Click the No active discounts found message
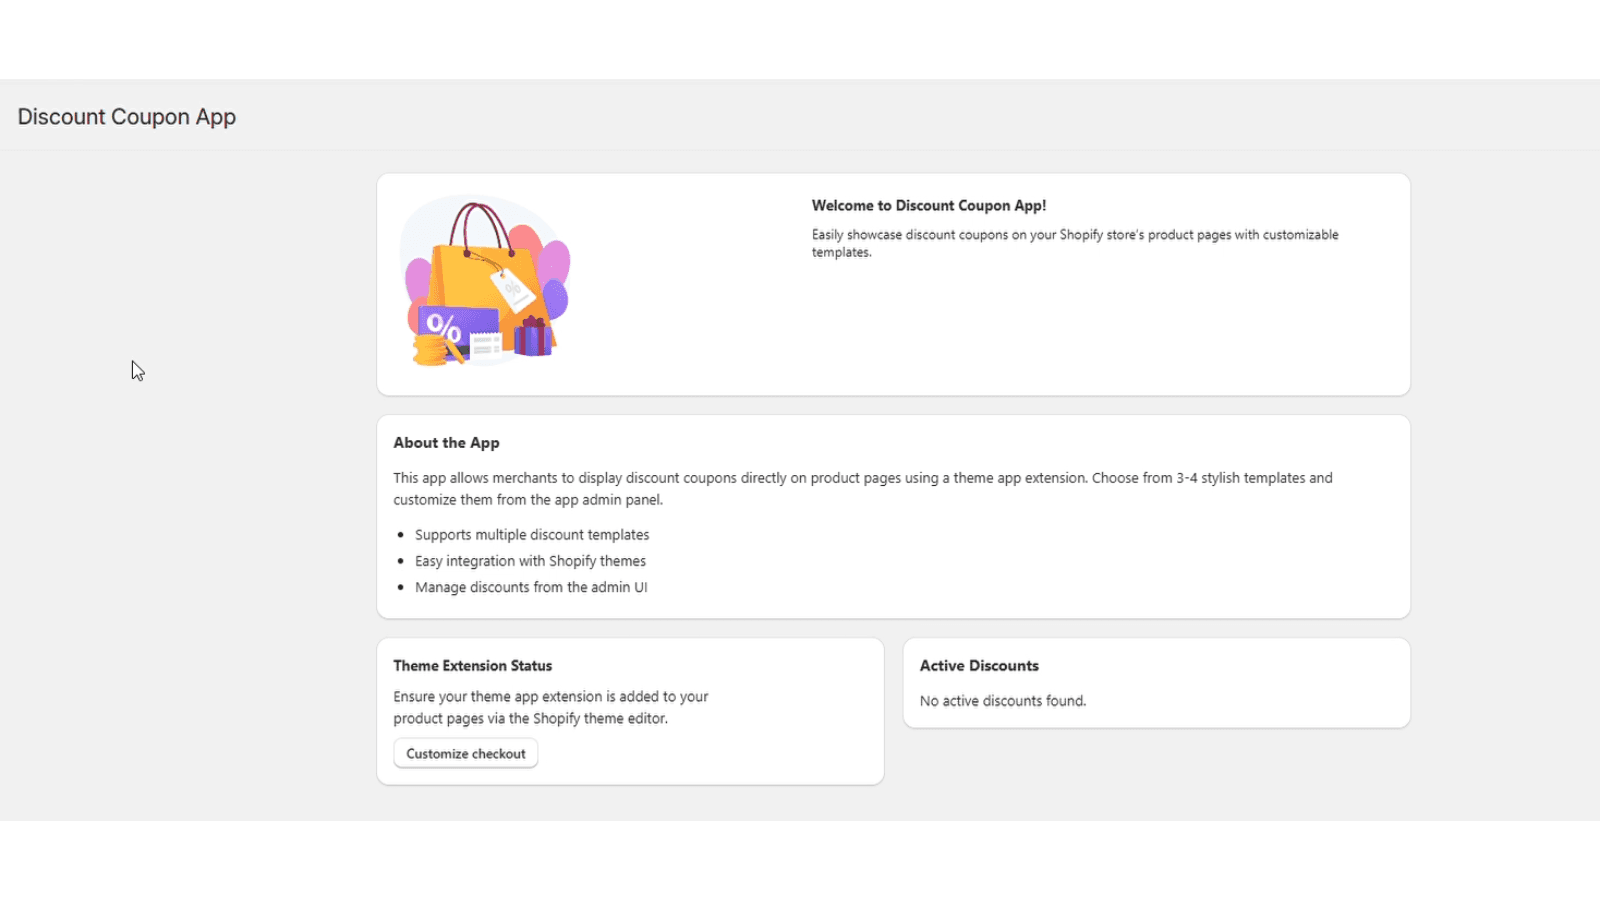The width and height of the screenshot is (1600, 900). pyautogui.click(x=1002, y=701)
